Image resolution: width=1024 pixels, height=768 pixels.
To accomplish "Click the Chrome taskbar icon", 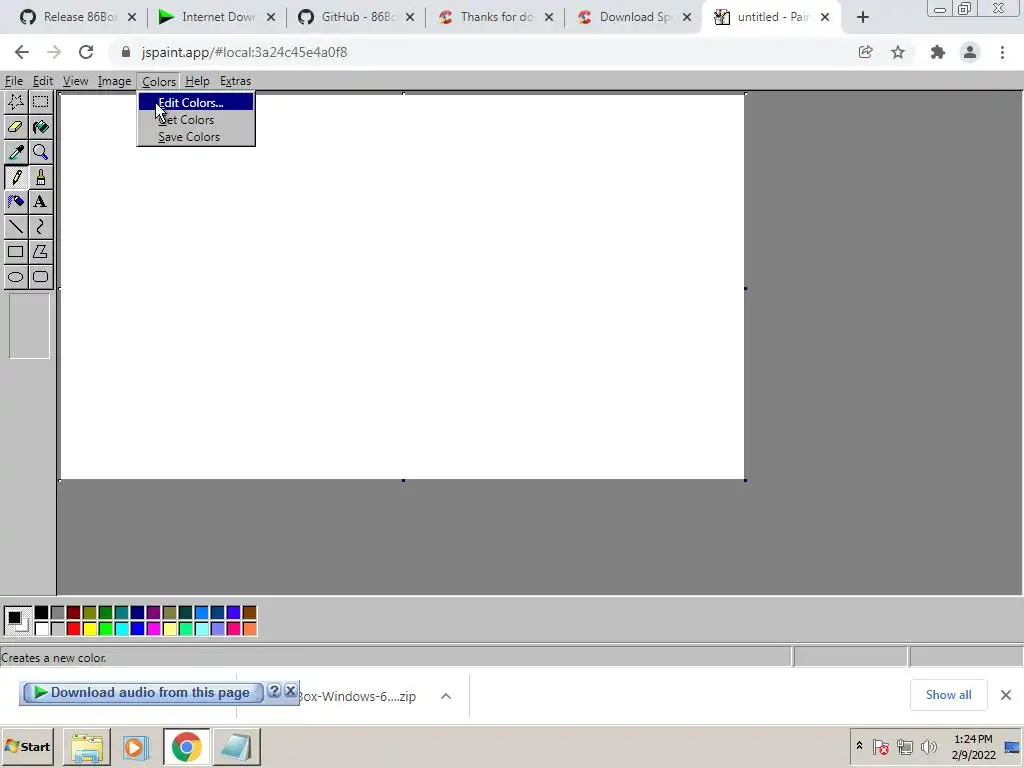I will click(186, 747).
